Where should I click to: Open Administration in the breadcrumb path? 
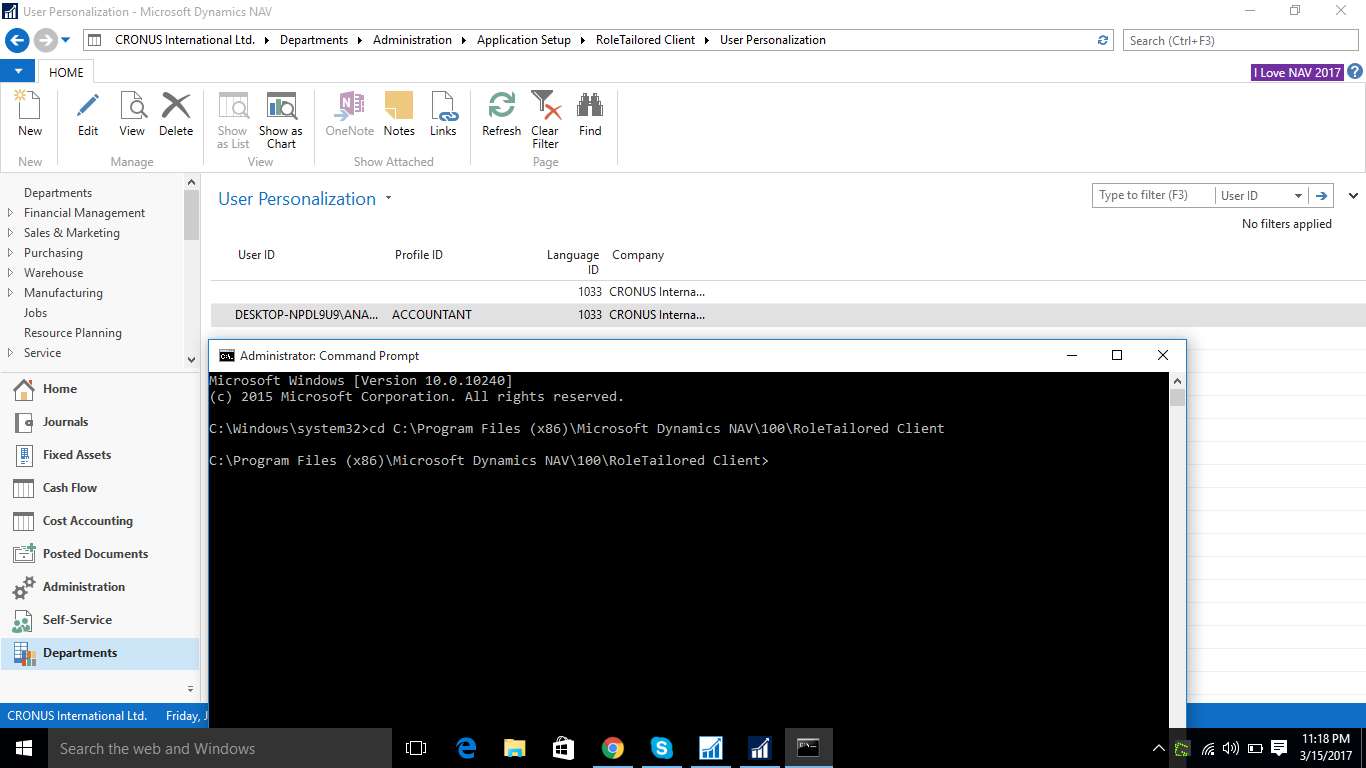point(412,40)
